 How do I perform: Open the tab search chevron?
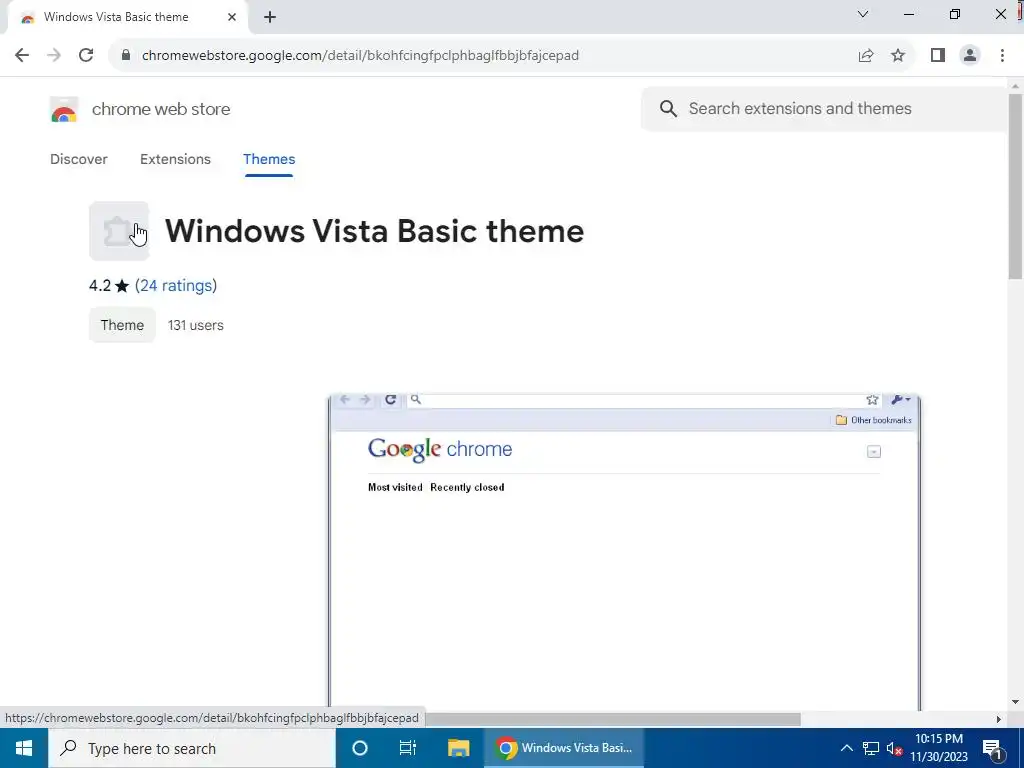click(x=863, y=14)
